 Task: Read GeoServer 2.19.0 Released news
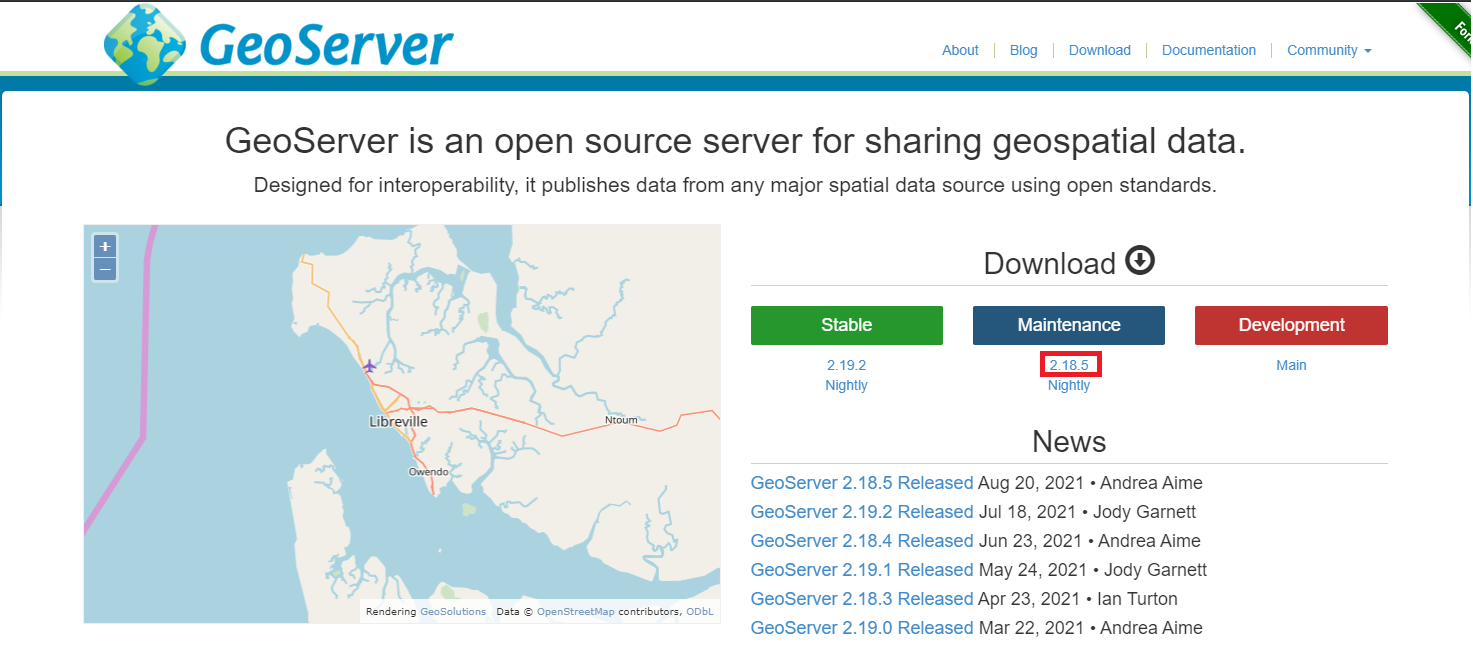pos(862,628)
